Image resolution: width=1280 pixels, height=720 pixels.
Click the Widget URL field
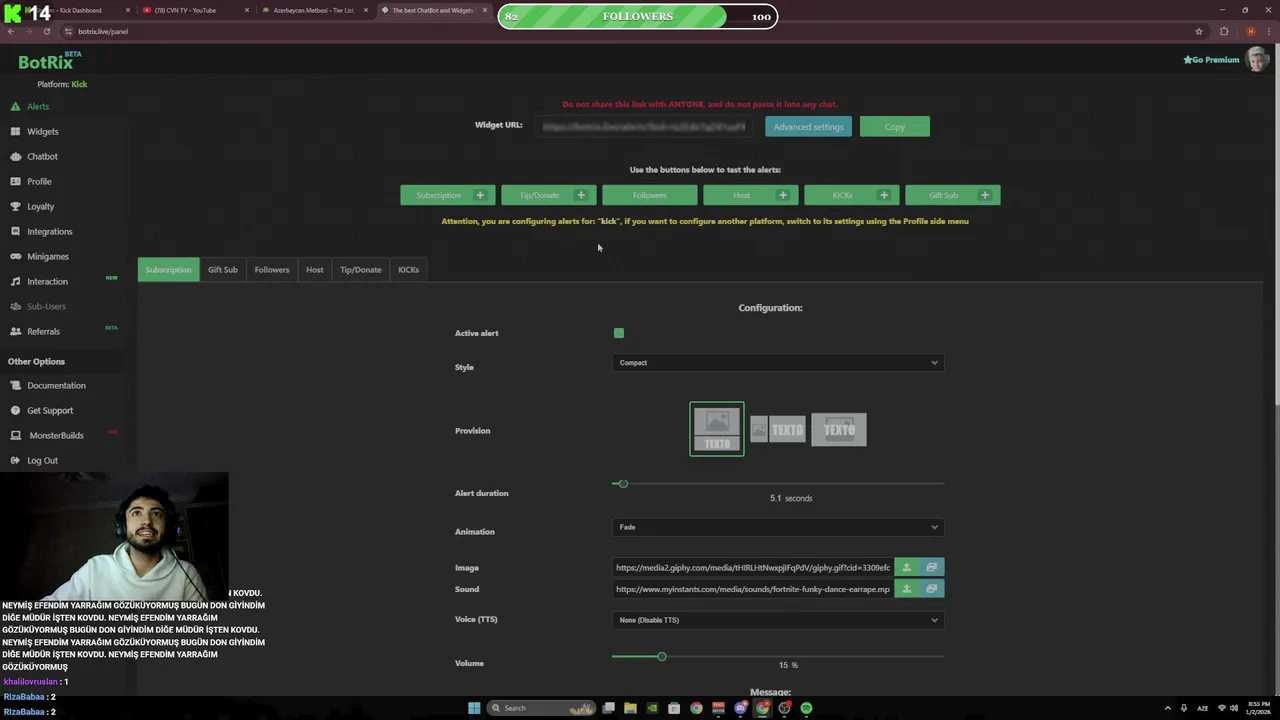(x=645, y=127)
